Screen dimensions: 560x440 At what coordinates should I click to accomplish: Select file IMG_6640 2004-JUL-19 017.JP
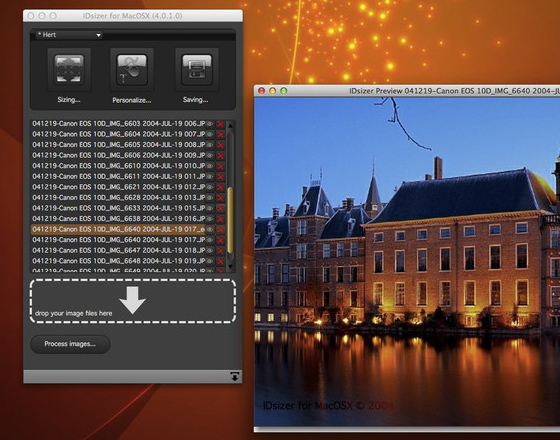(119, 240)
